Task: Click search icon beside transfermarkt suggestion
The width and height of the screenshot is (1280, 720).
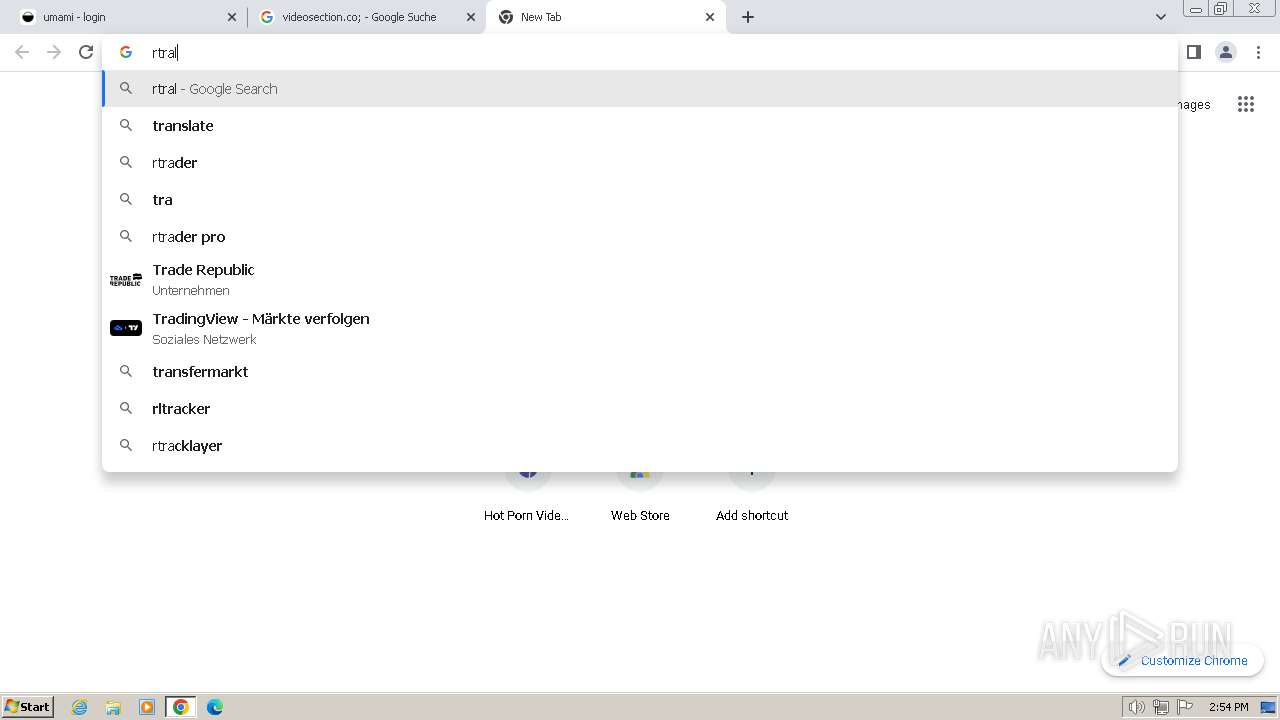Action: coord(126,371)
